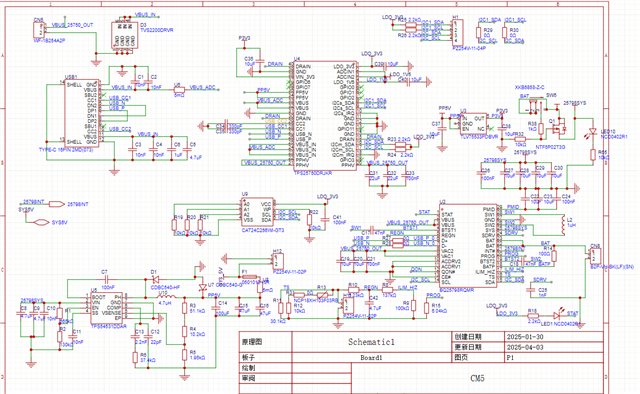
Task: Click the C7 100nF capacitor
Action: (x=106, y=280)
